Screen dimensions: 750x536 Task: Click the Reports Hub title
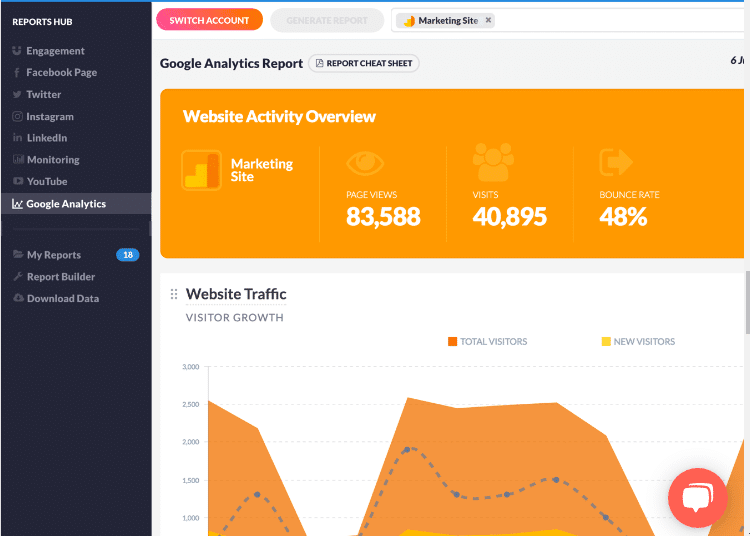(42, 22)
